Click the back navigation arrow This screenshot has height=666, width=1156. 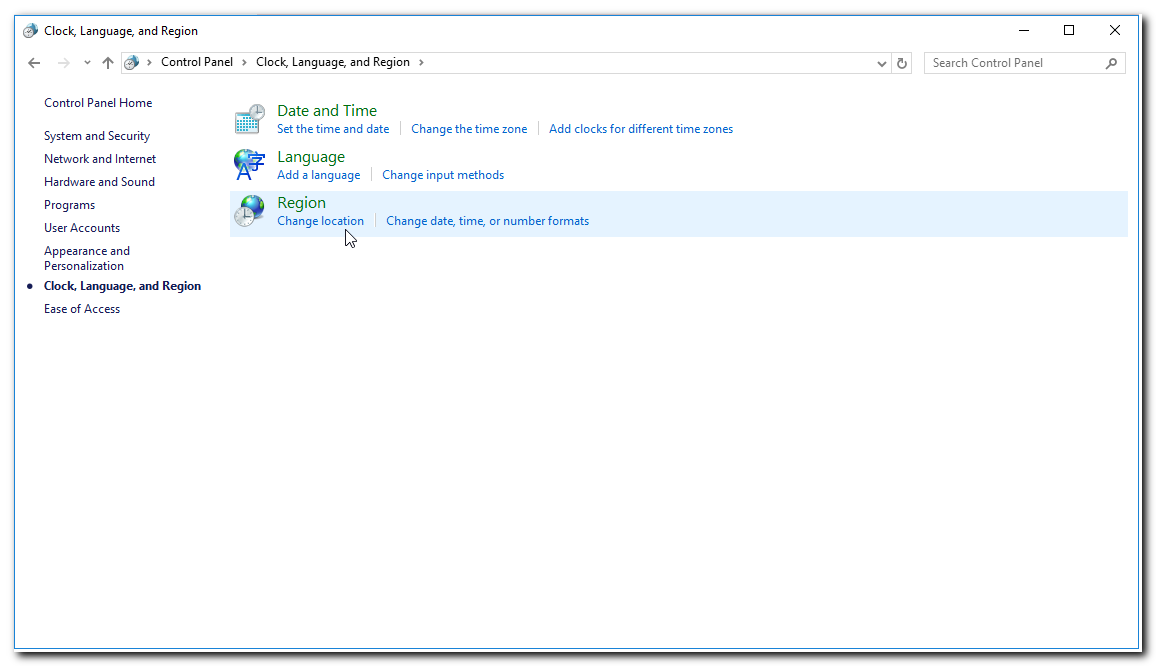34,62
